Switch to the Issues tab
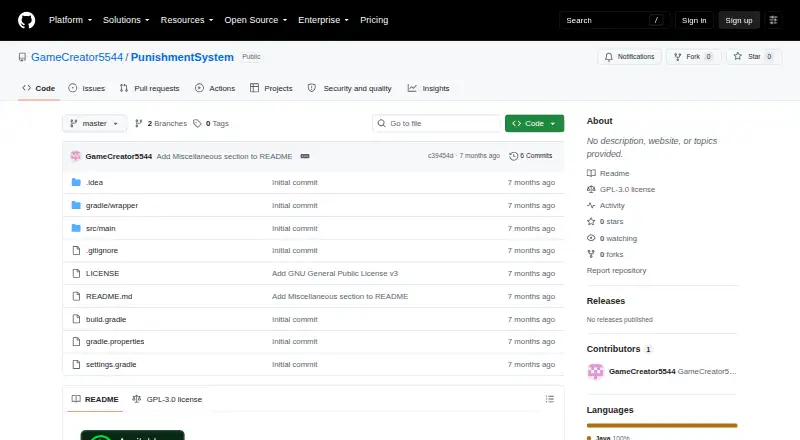800x440 pixels. tap(87, 88)
